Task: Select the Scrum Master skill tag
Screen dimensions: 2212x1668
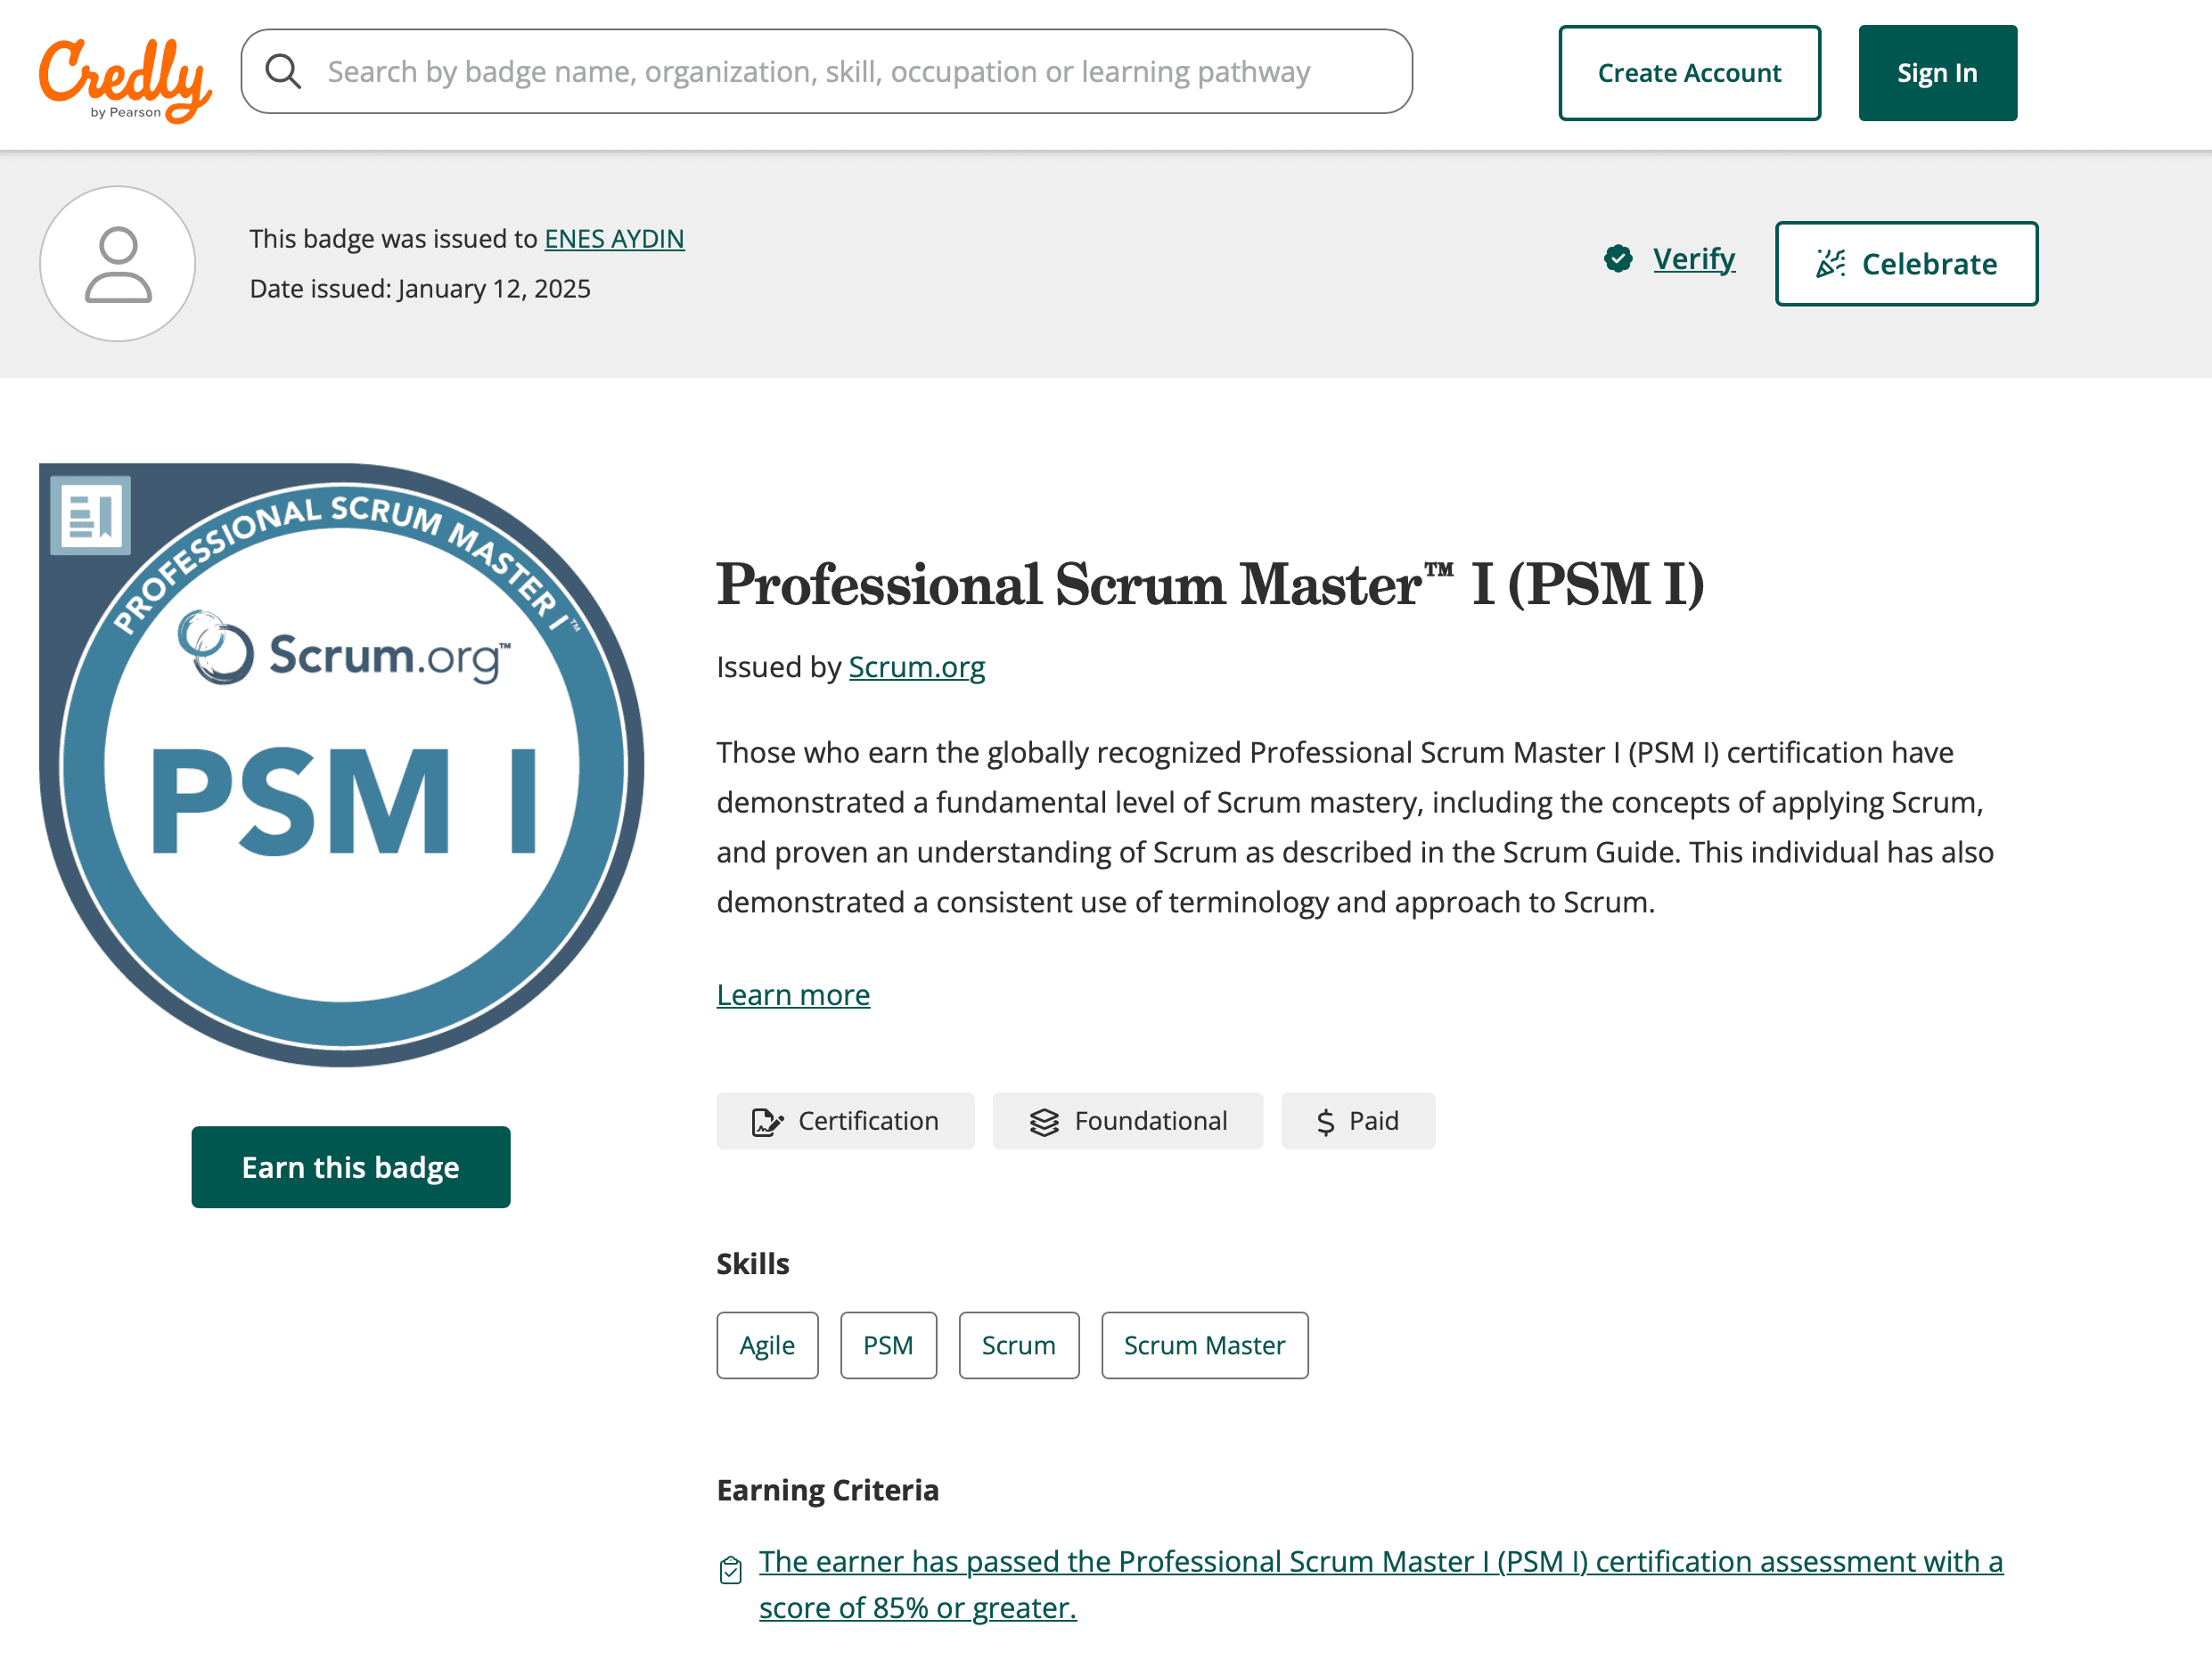Action: pyautogui.click(x=1205, y=1345)
